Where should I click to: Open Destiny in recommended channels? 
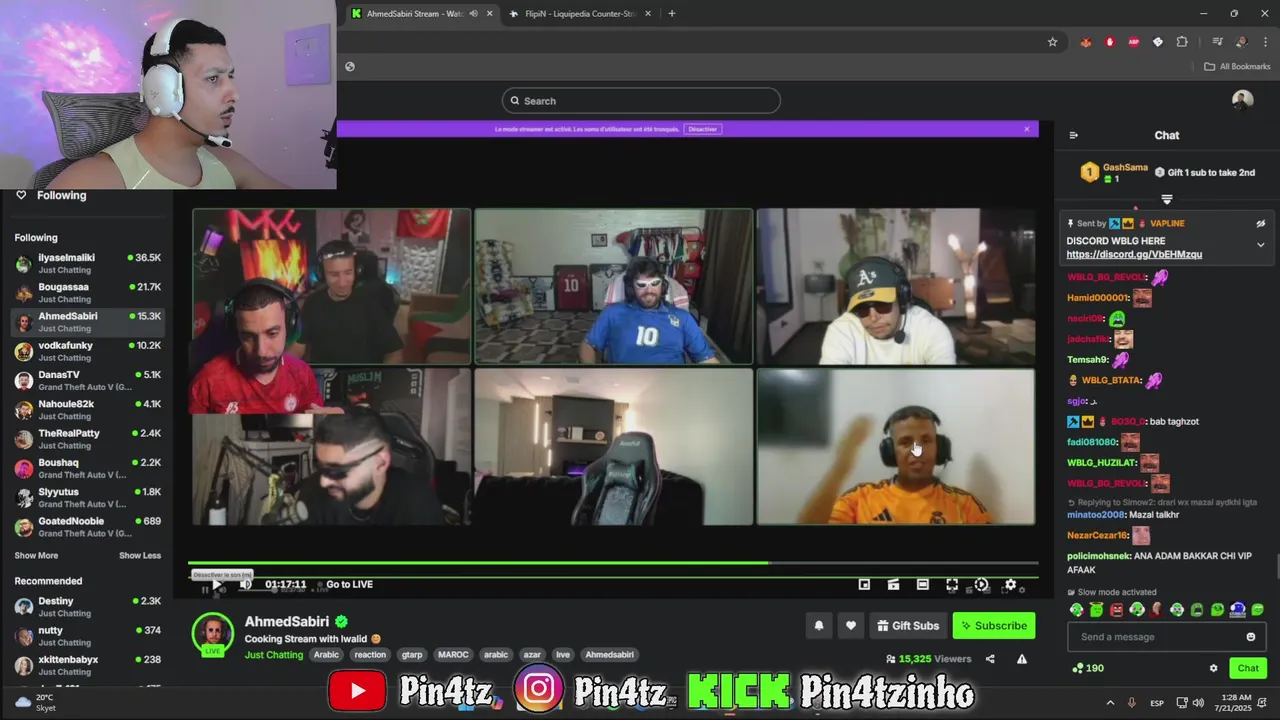(87, 606)
